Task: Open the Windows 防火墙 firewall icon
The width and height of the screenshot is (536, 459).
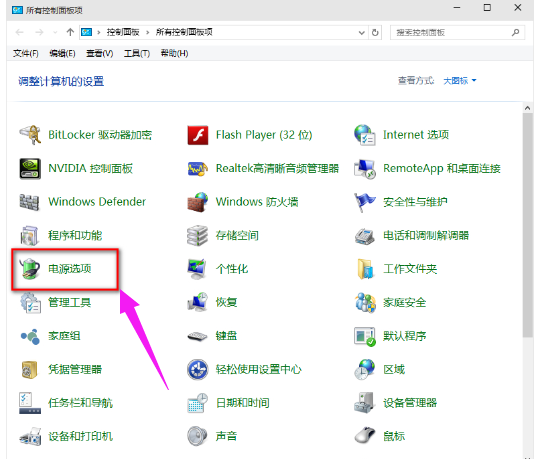Action: 198,202
